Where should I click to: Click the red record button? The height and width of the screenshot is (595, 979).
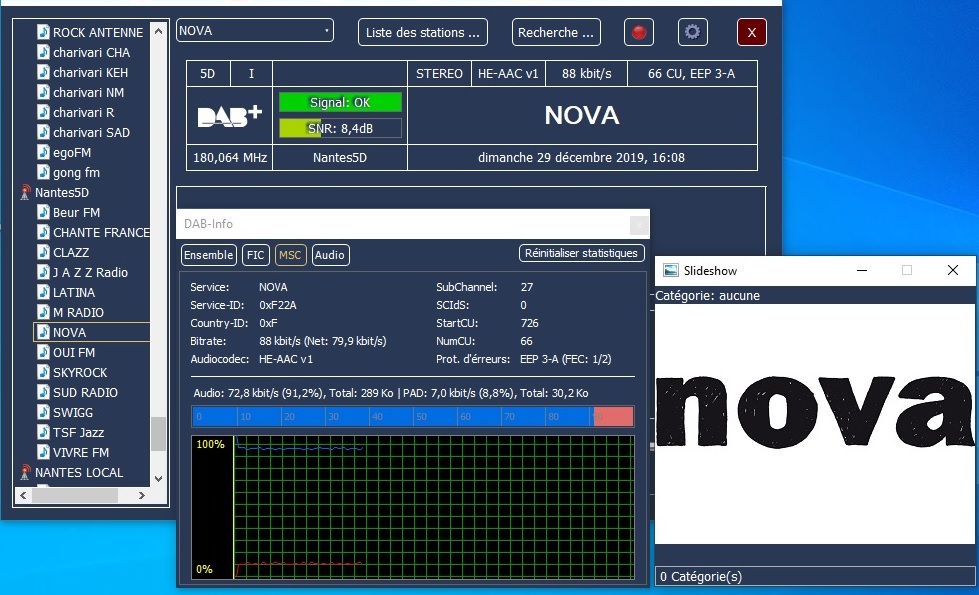(x=639, y=32)
